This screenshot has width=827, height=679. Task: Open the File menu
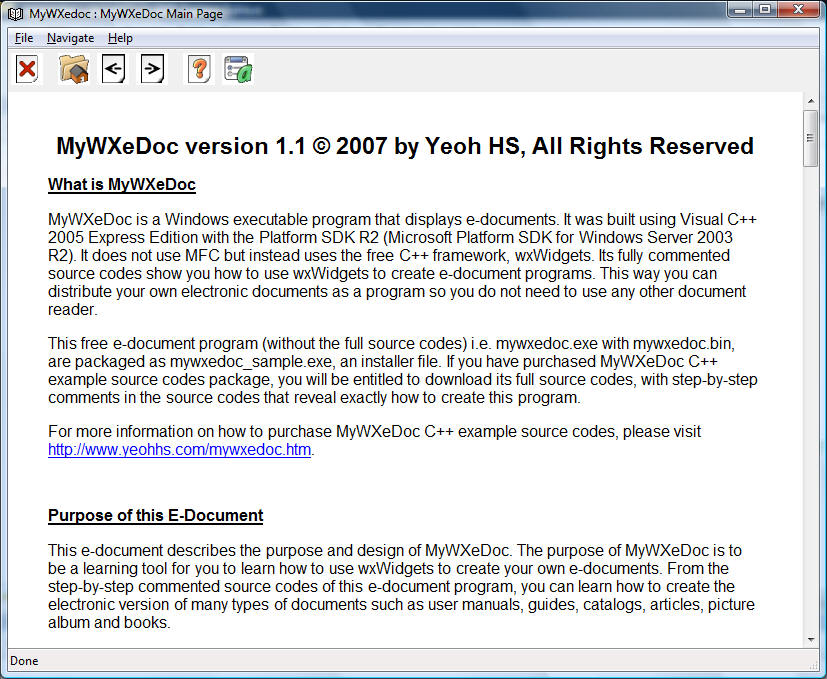pyautogui.click(x=24, y=38)
